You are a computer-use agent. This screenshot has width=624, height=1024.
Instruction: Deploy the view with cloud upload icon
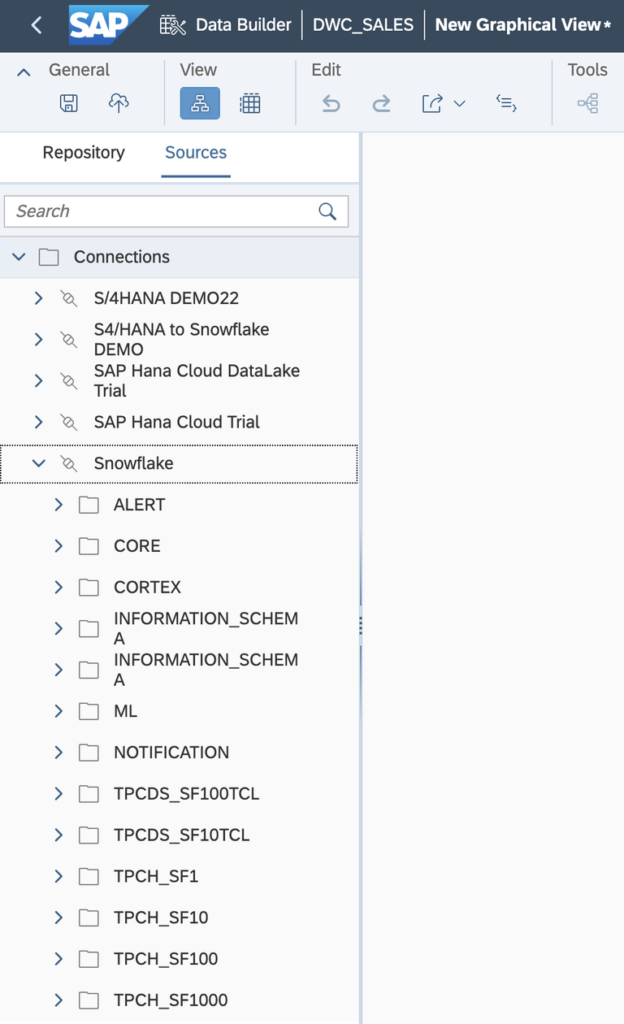coord(118,103)
